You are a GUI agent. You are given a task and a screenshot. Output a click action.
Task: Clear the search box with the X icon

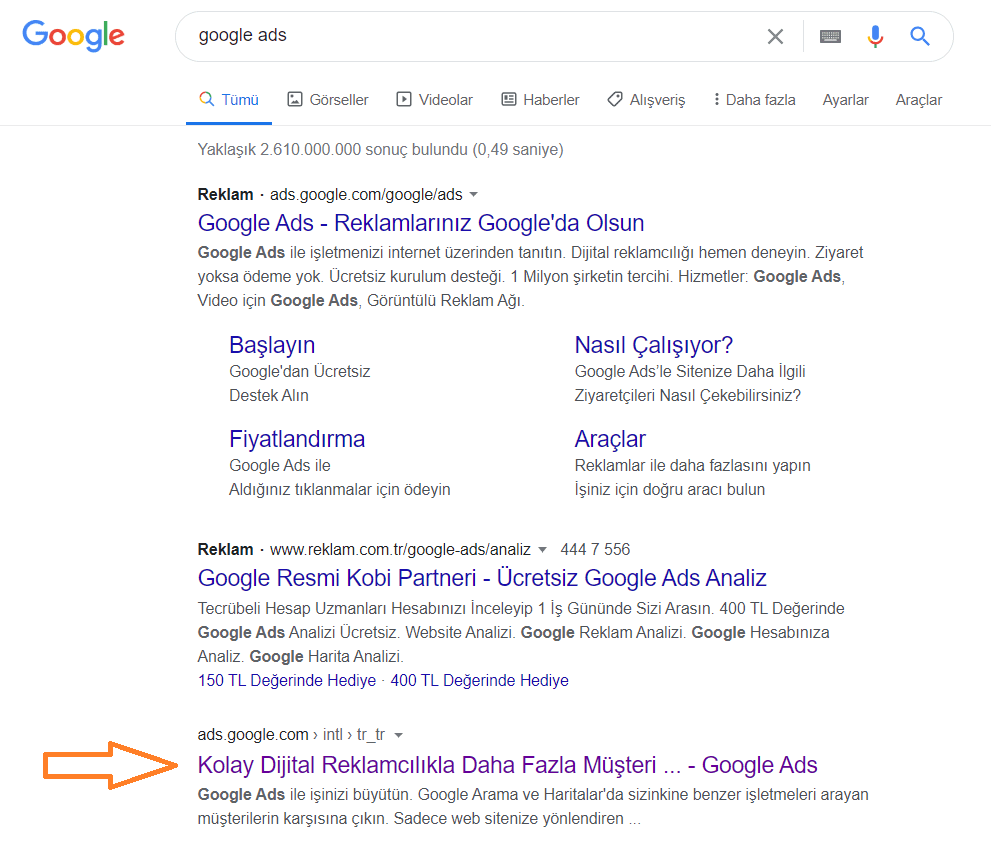point(775,37)
